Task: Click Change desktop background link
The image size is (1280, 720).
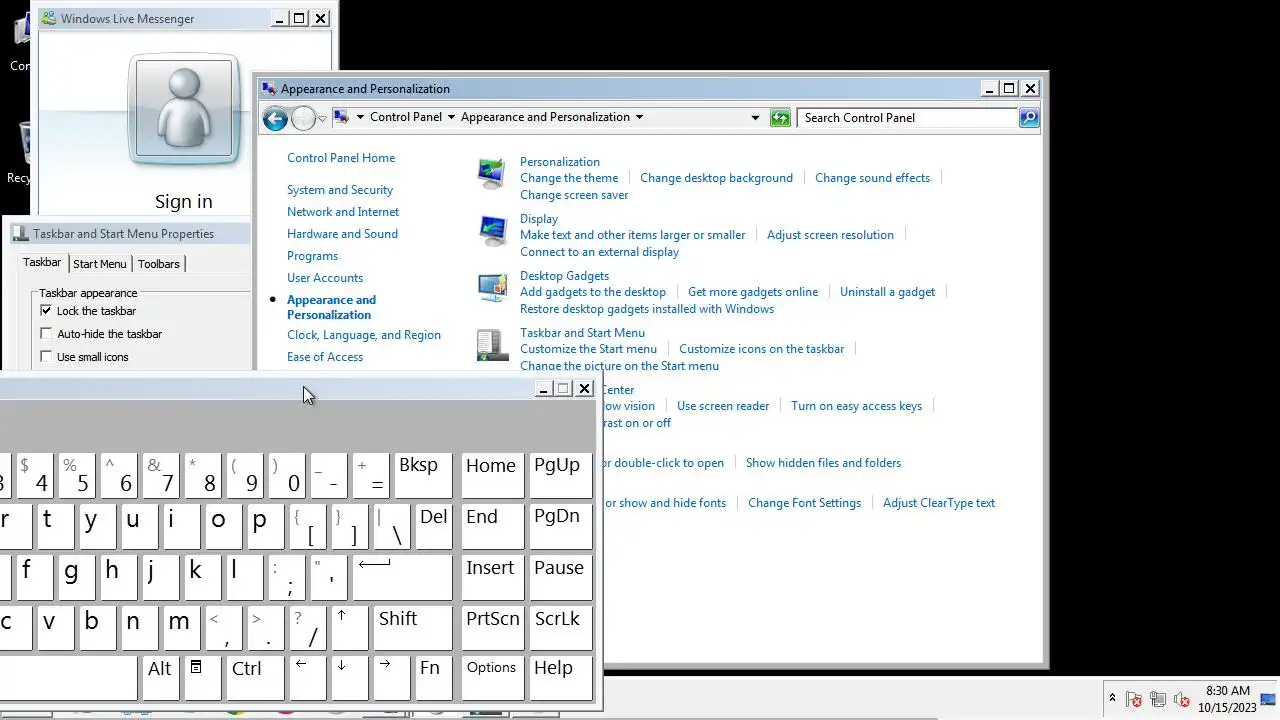Action: point(716,178)
